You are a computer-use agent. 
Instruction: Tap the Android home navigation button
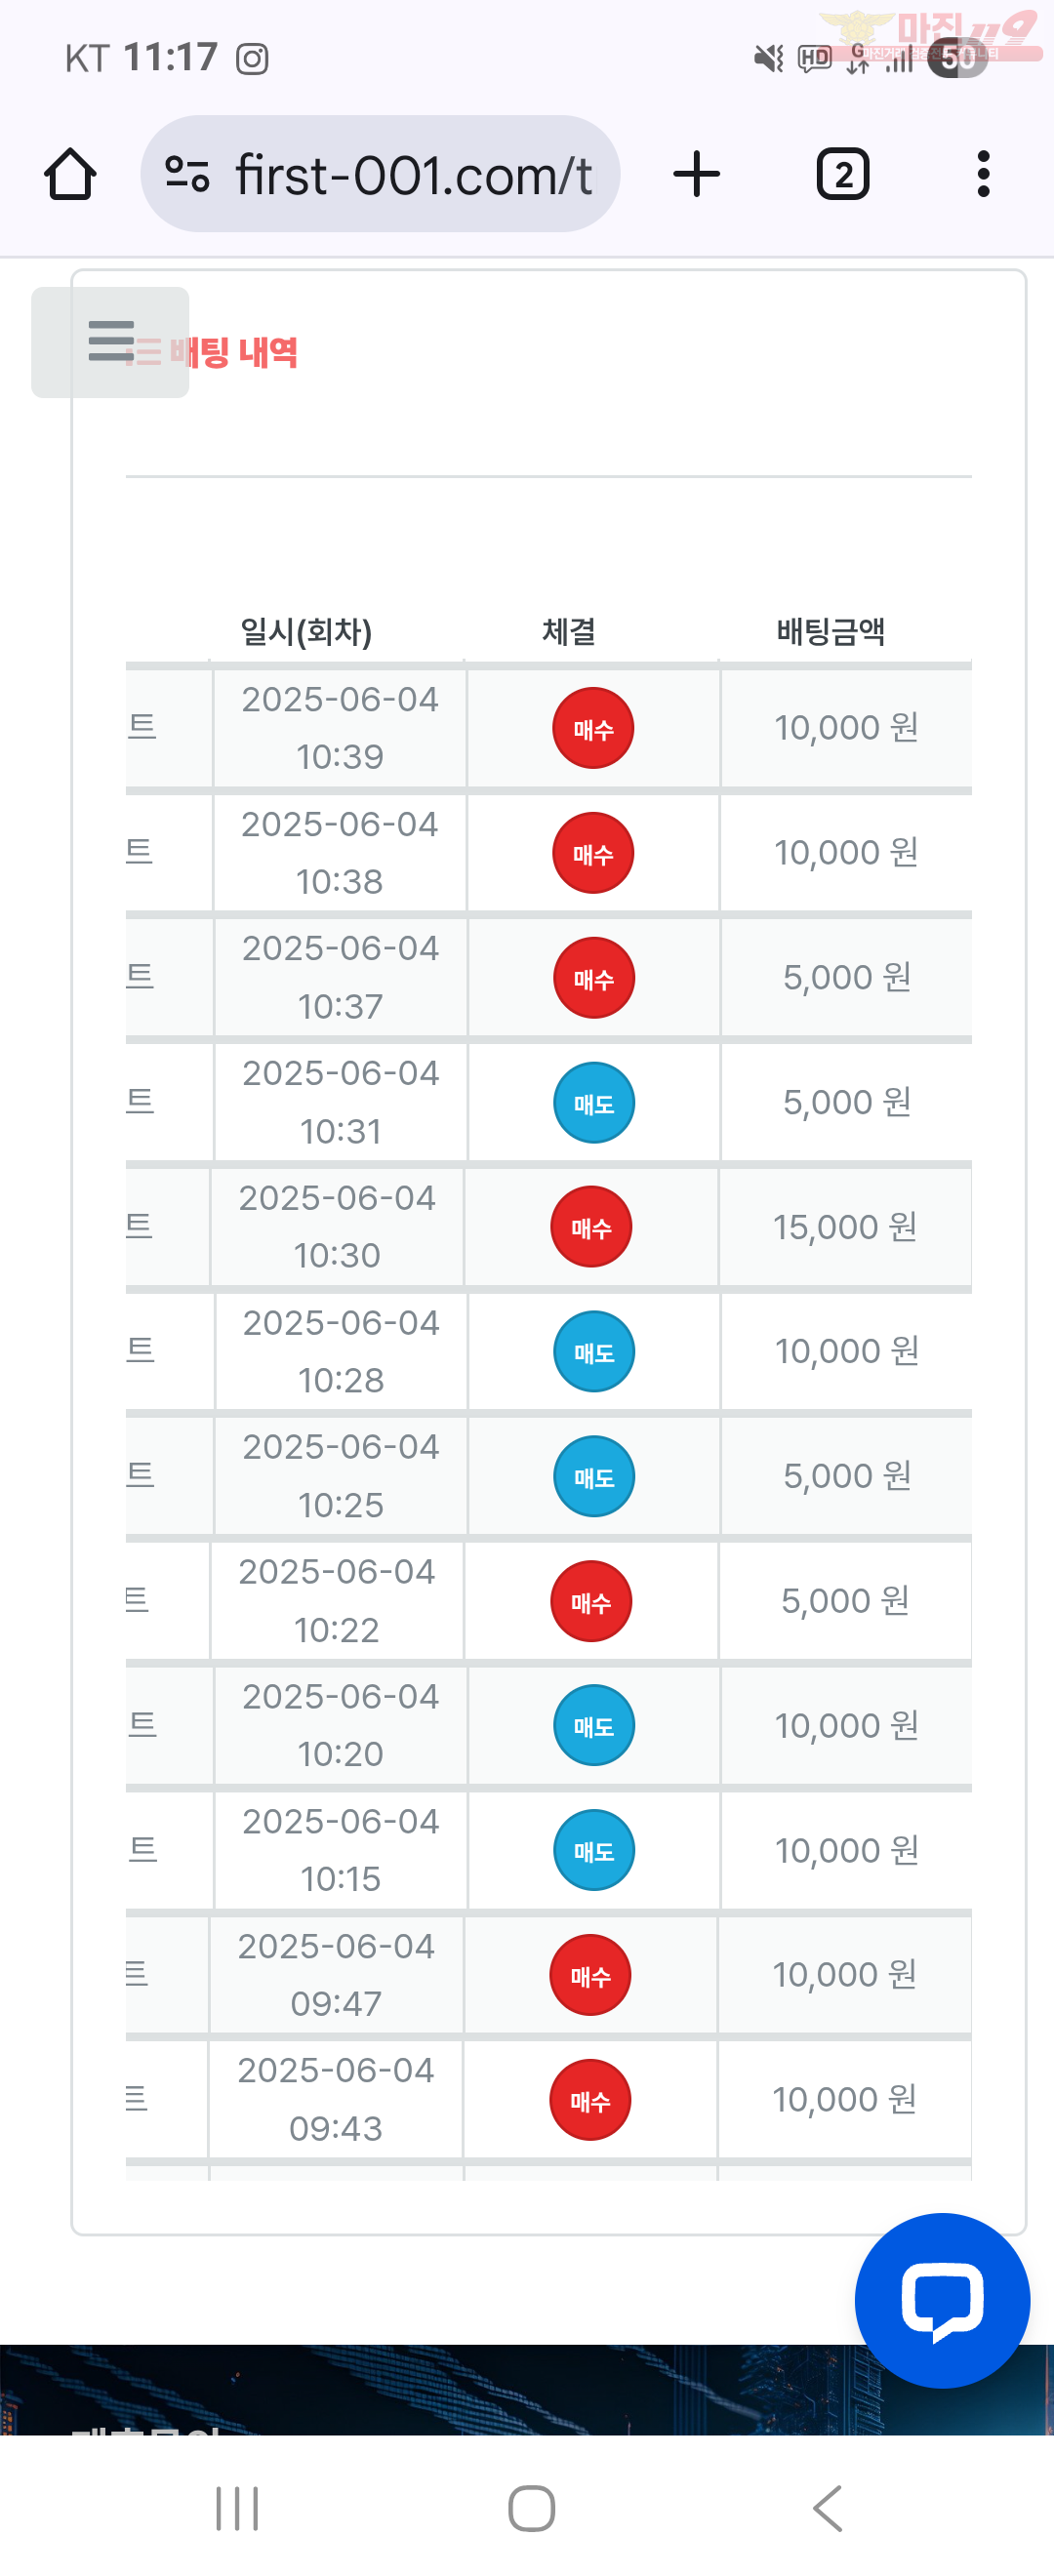click(531, 2508)
